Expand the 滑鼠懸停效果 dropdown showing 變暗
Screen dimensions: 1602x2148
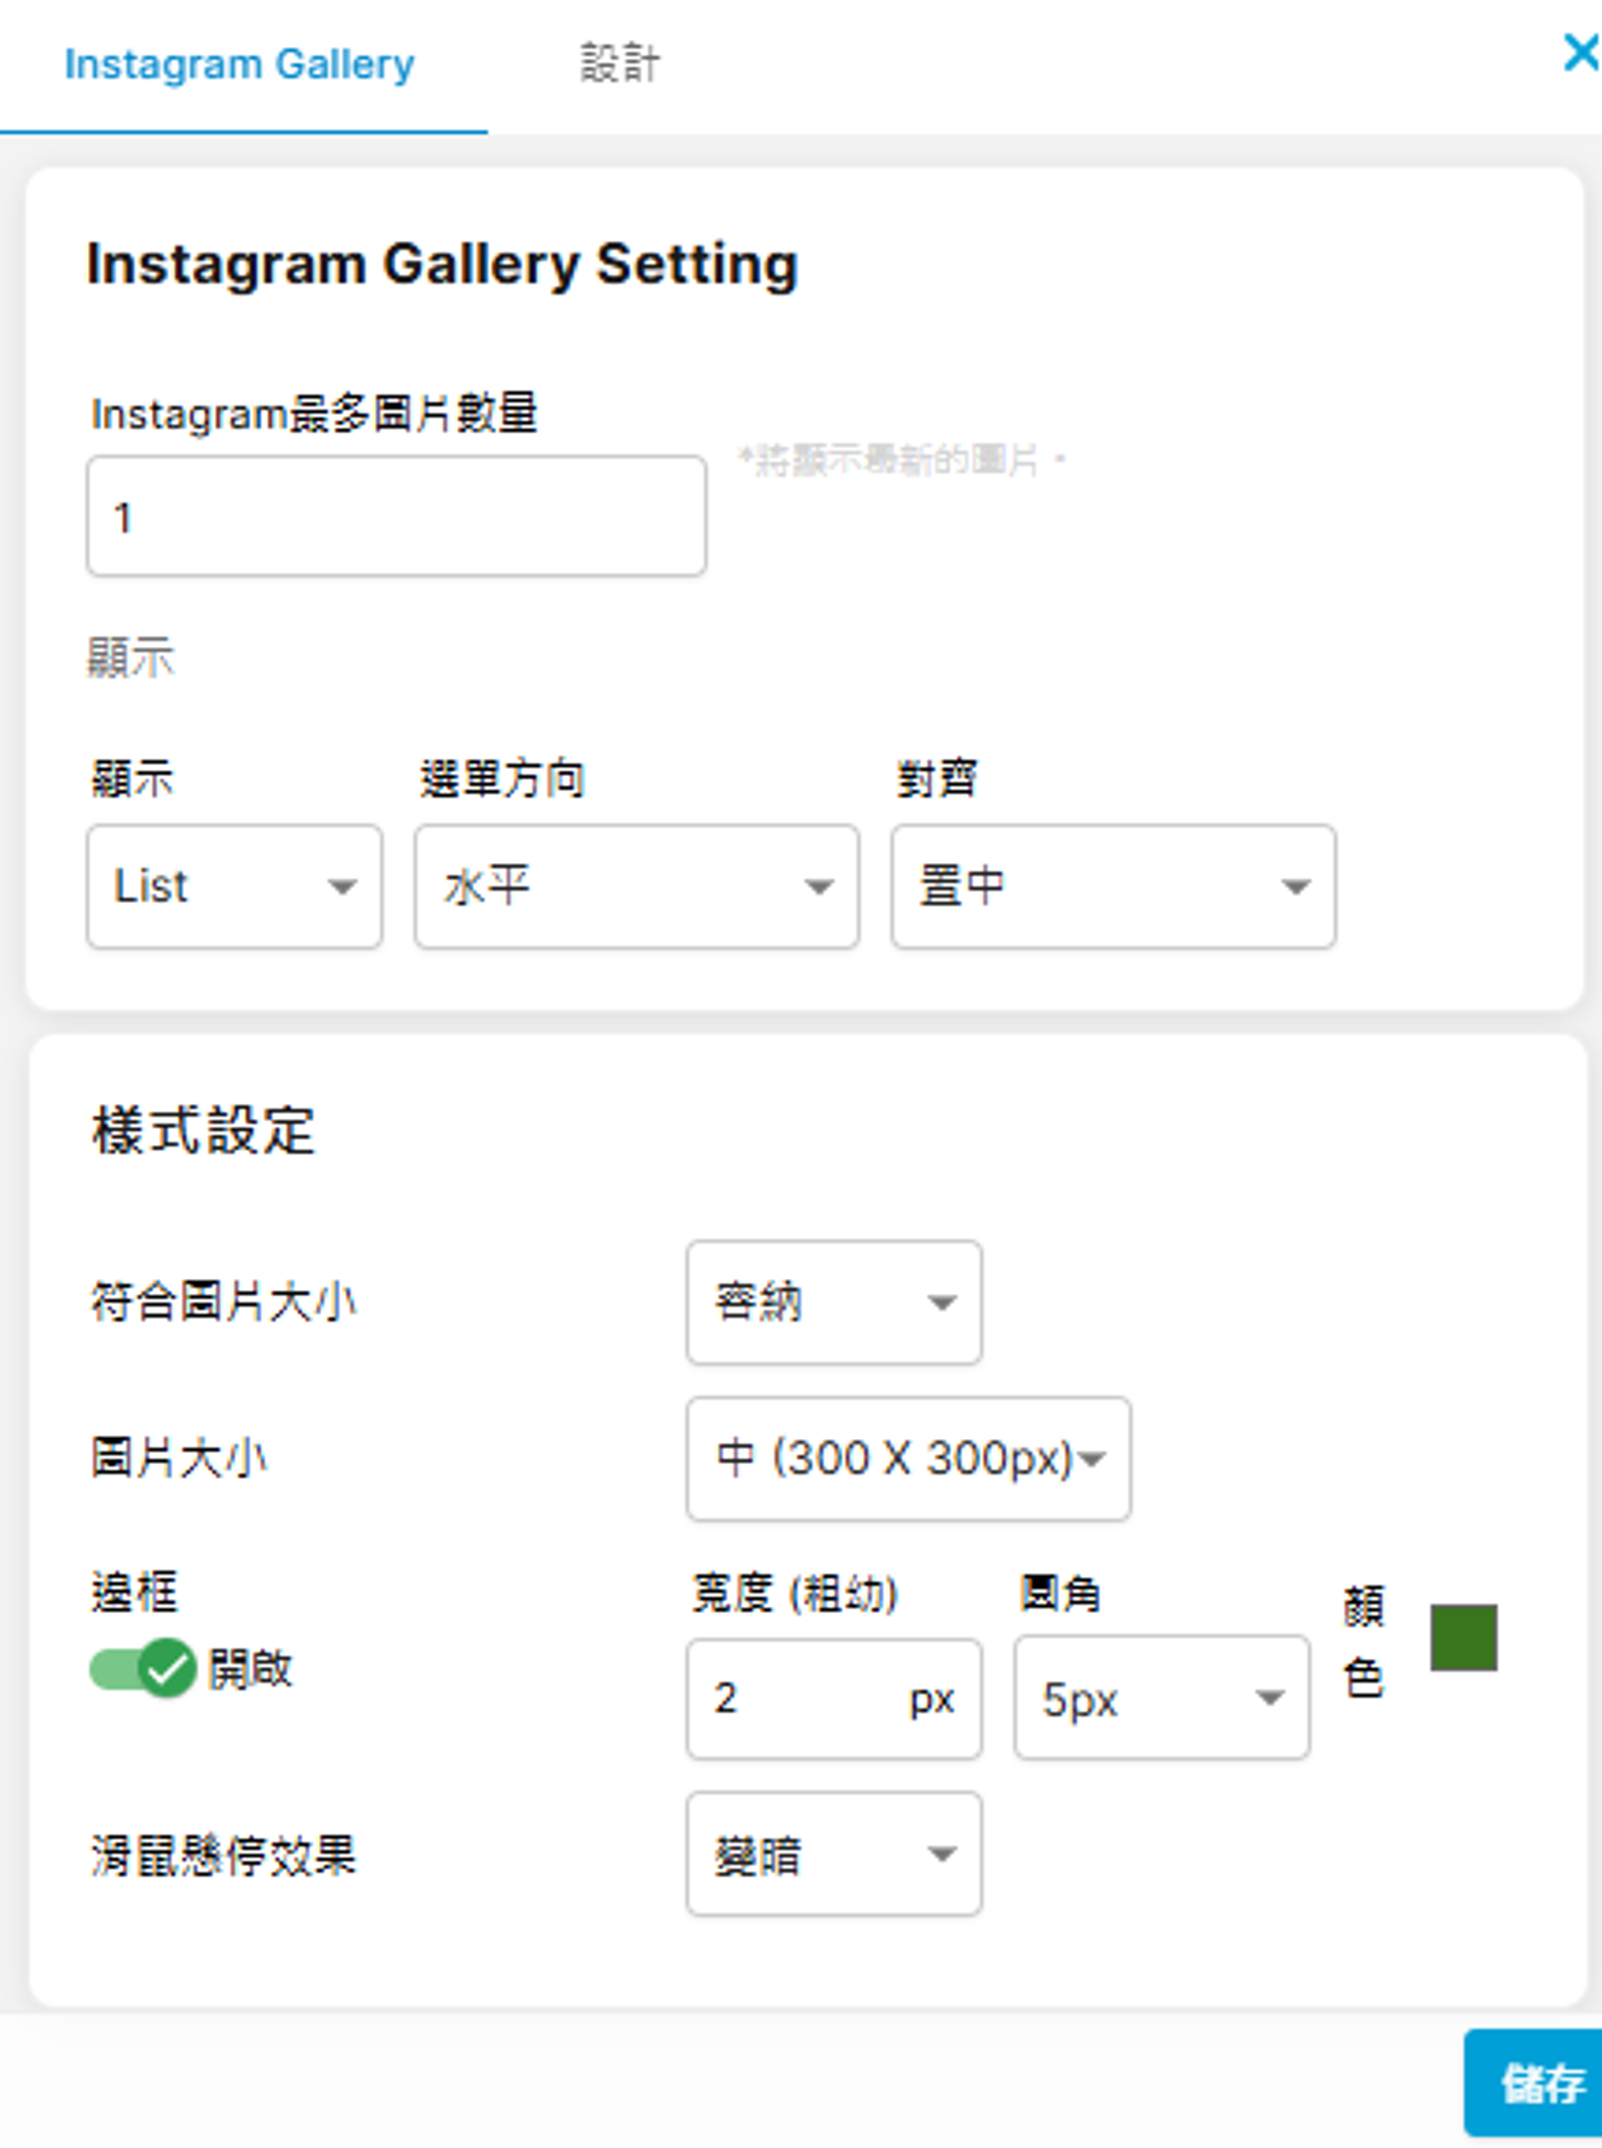tap(833, 1854)
